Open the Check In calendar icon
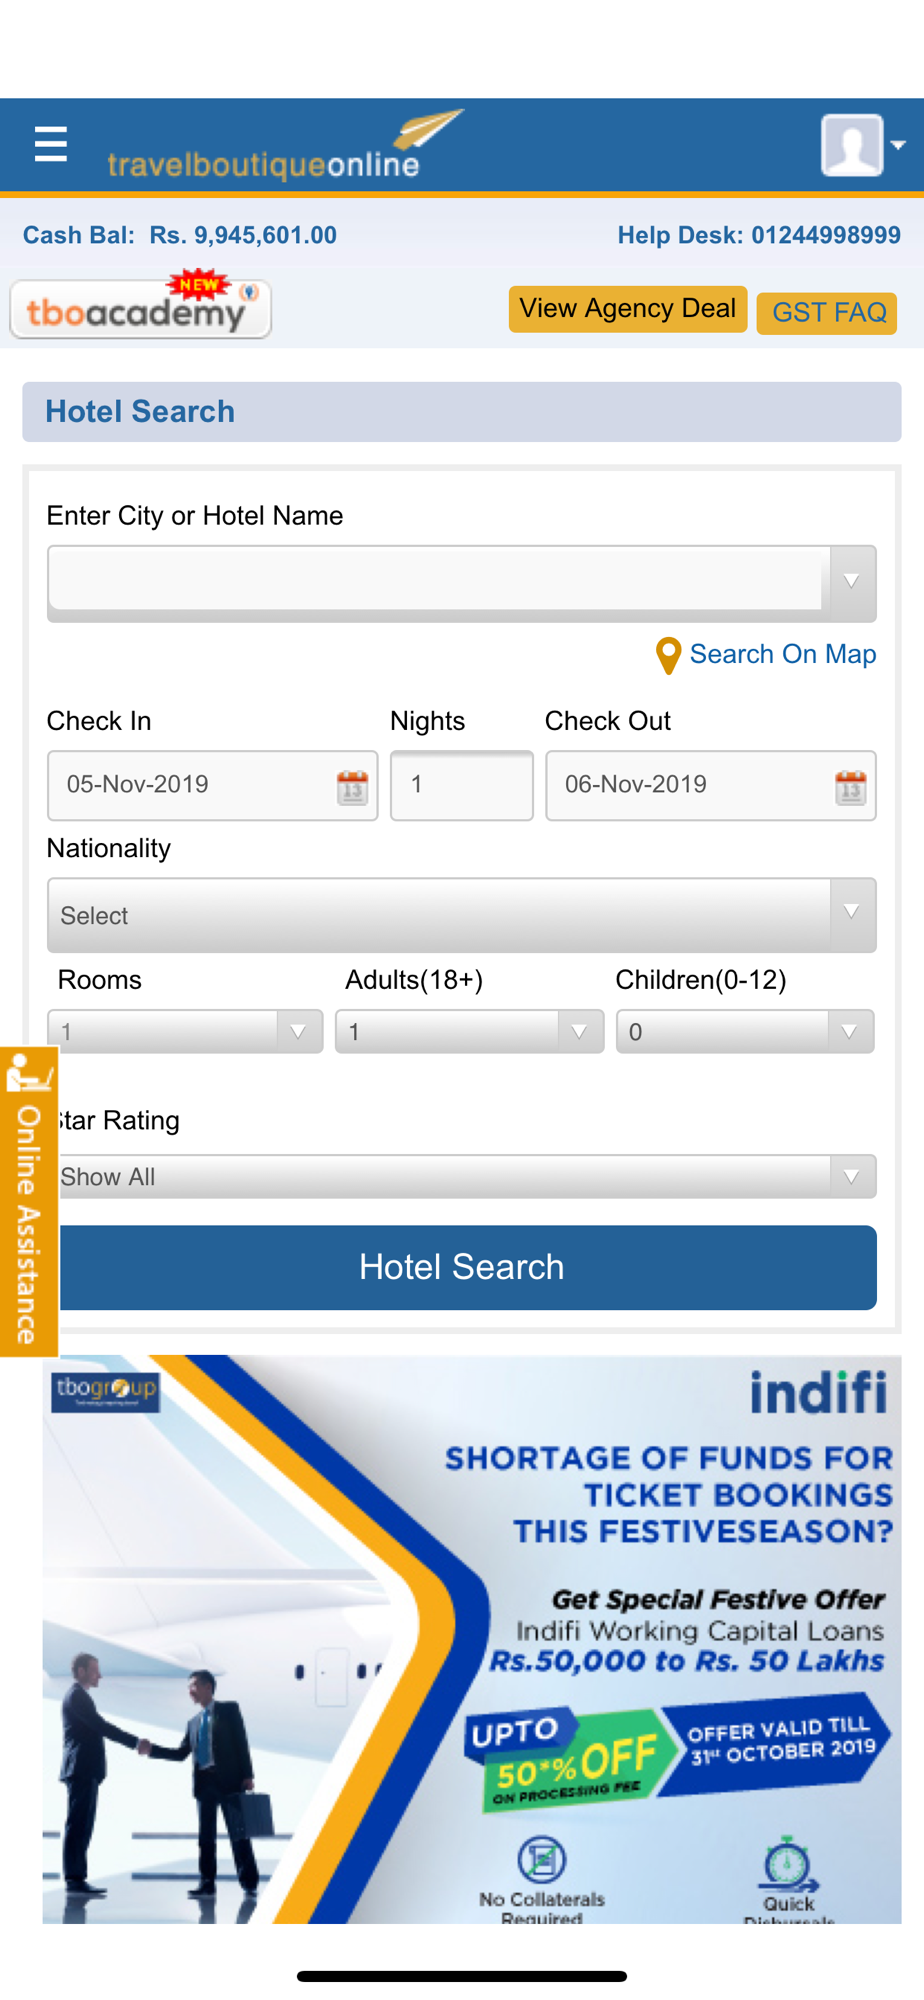Viewport: 924px width, 2000px height. [x=352, y=787]
